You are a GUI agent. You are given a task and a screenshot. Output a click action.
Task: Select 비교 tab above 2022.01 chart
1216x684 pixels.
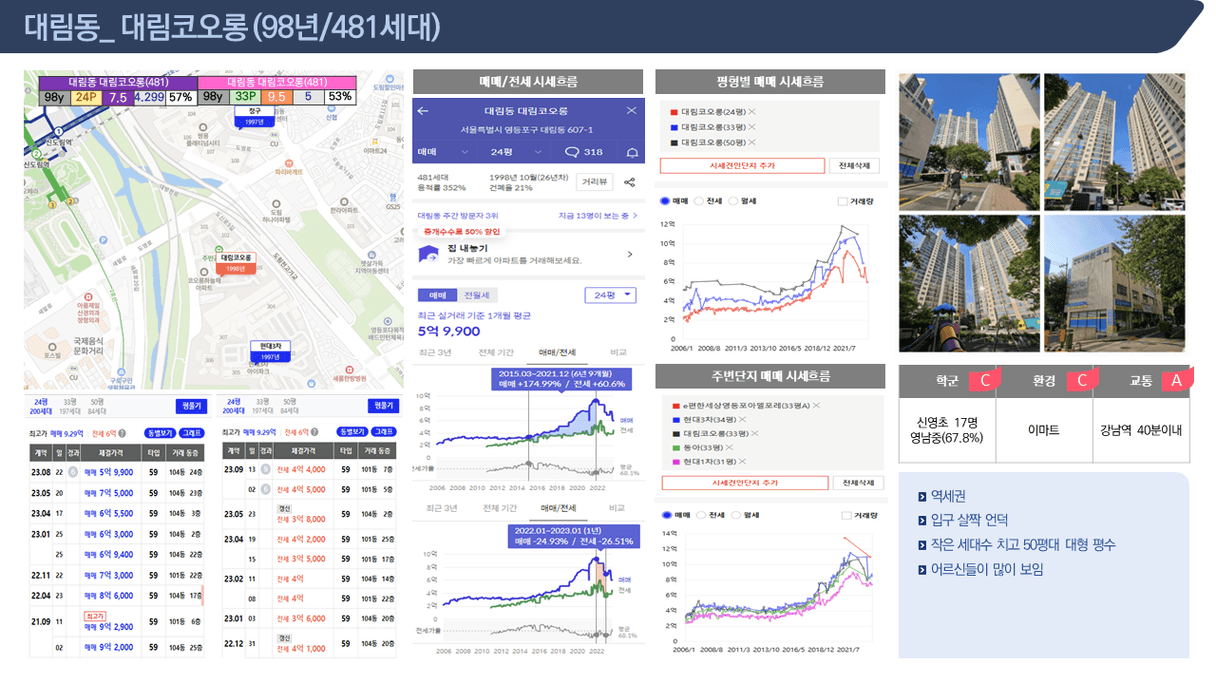618,508
